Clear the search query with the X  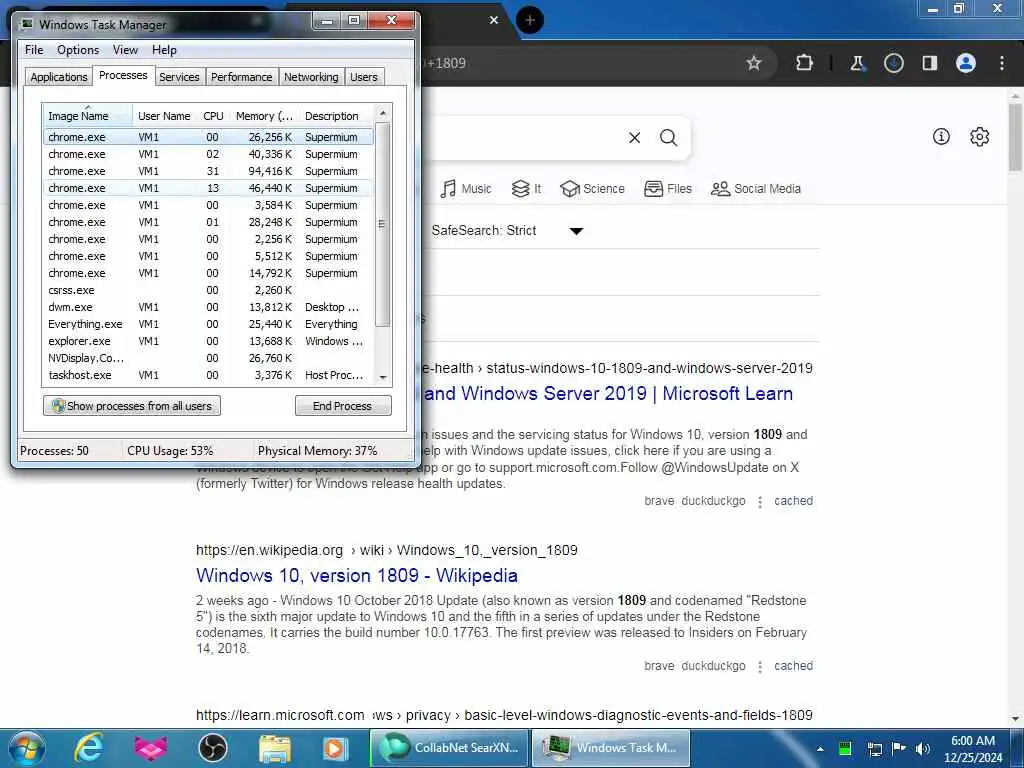pos(635,138)
